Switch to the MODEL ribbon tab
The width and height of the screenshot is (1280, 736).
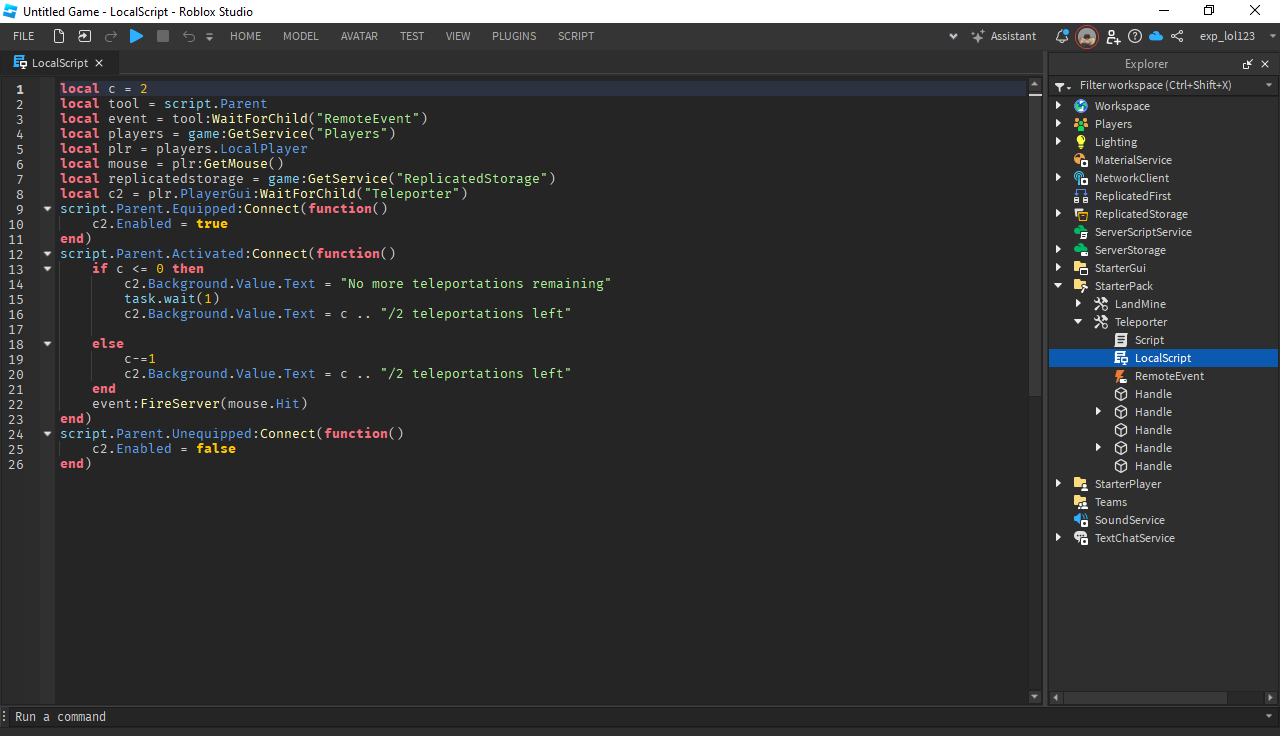coord(300,36)
